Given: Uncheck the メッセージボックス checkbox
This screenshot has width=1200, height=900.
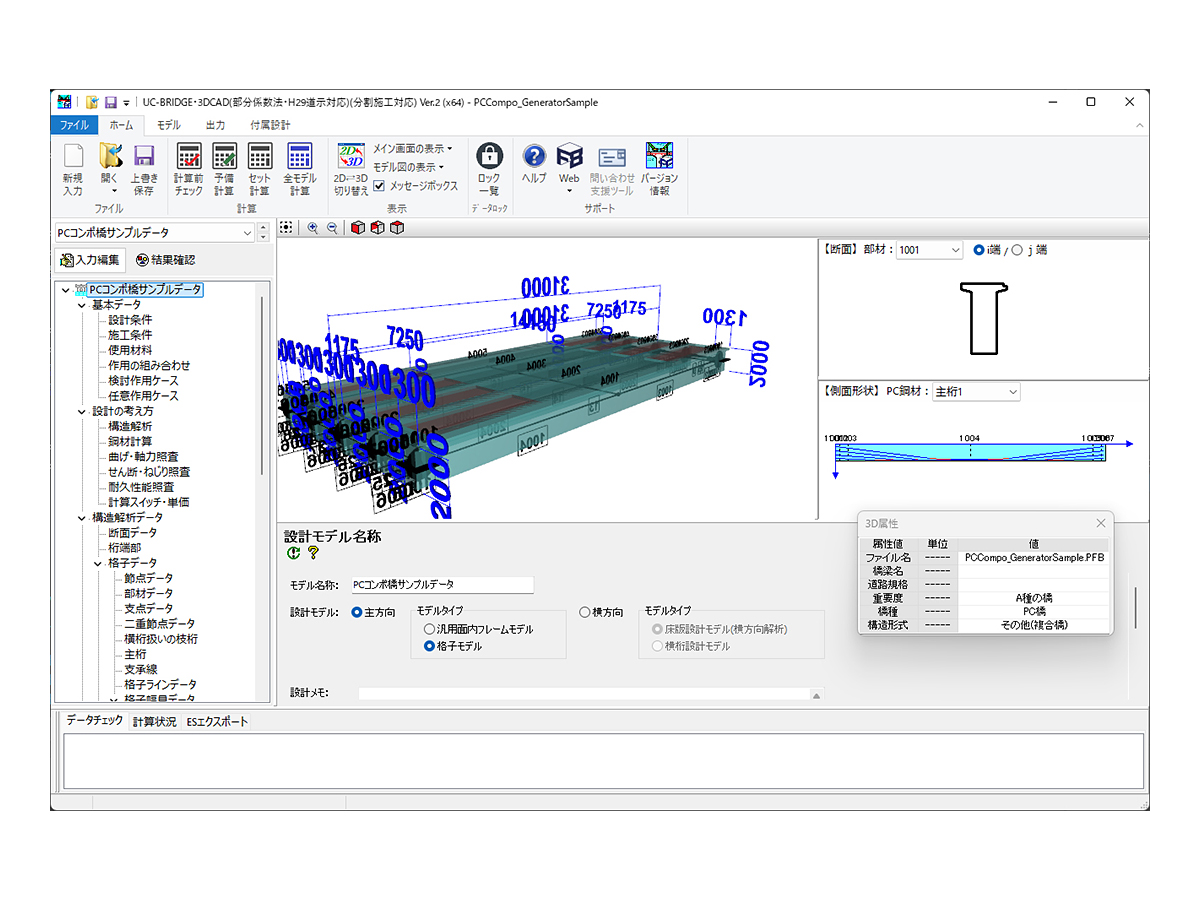Looking at the screenshot, I should click(x=377, y=186).
